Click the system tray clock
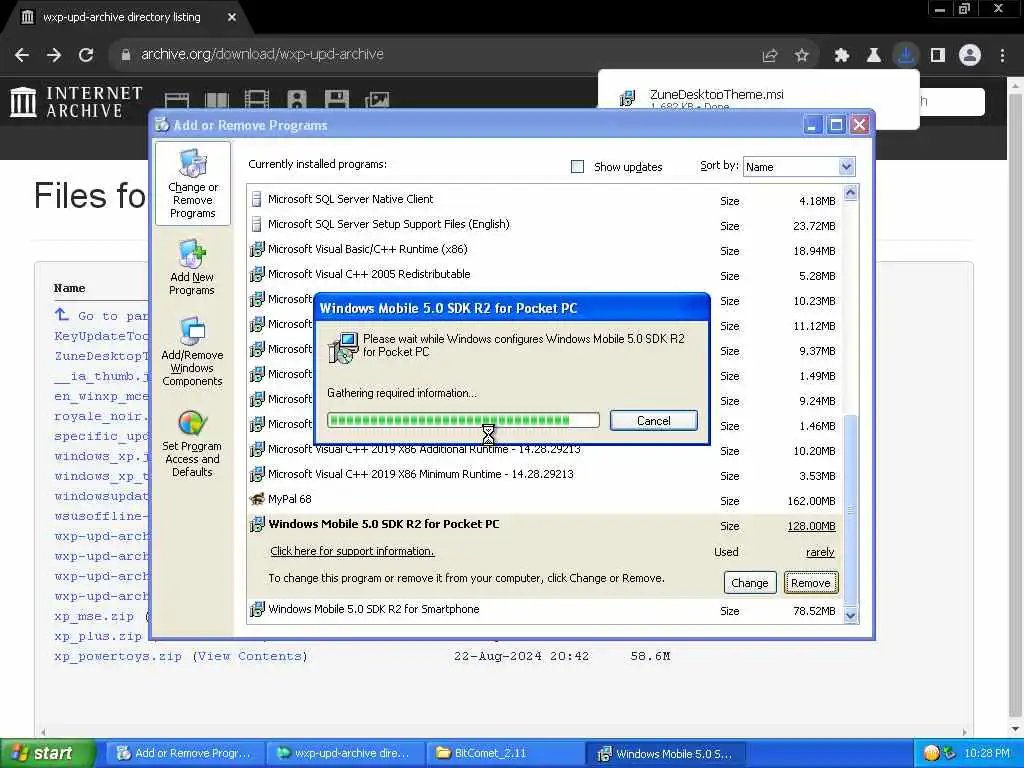This screenshot has width=1024, height=768. [x=987, y=753]
